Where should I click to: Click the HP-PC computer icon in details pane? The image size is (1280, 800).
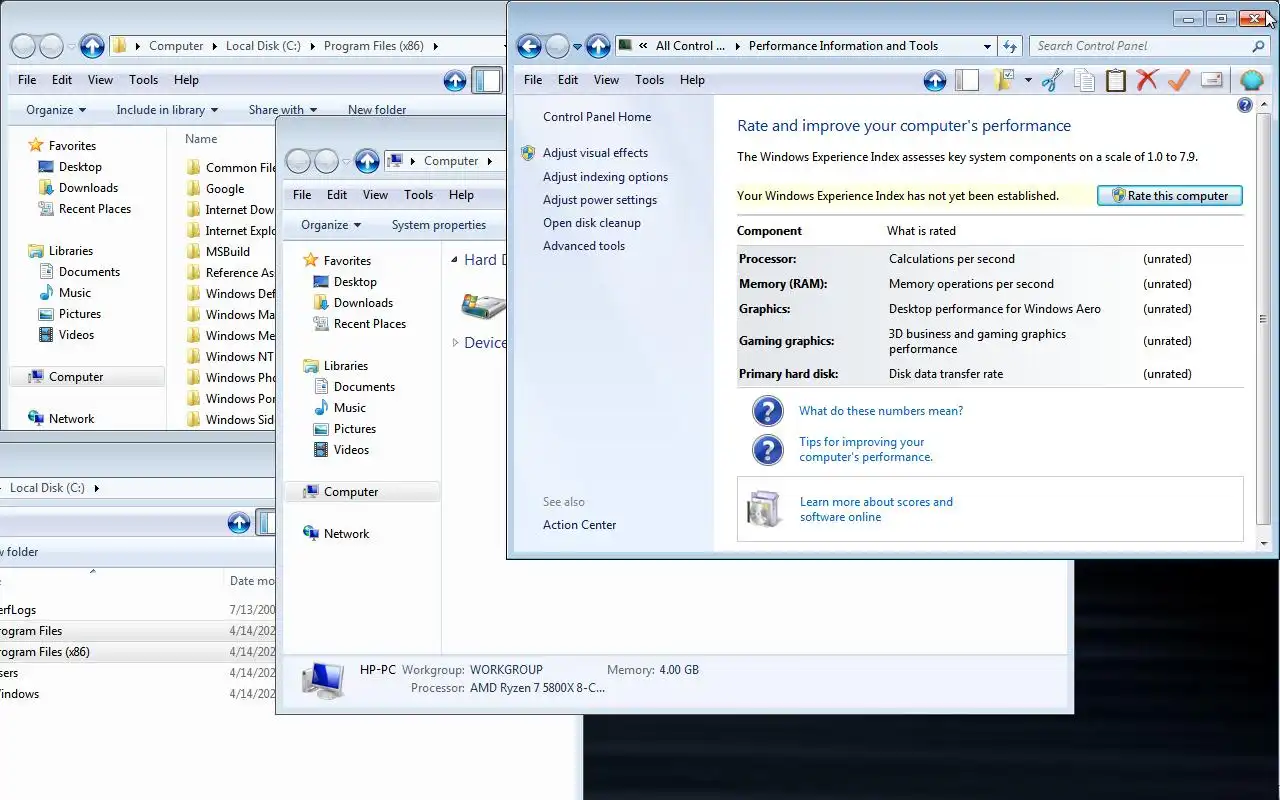(324, 679)
